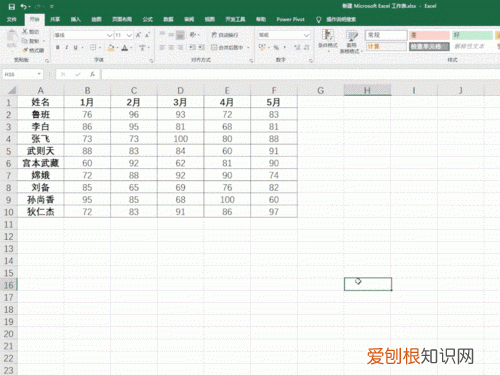
Task: Select the red Bad cell style
Action: click(x=429, y=35)
